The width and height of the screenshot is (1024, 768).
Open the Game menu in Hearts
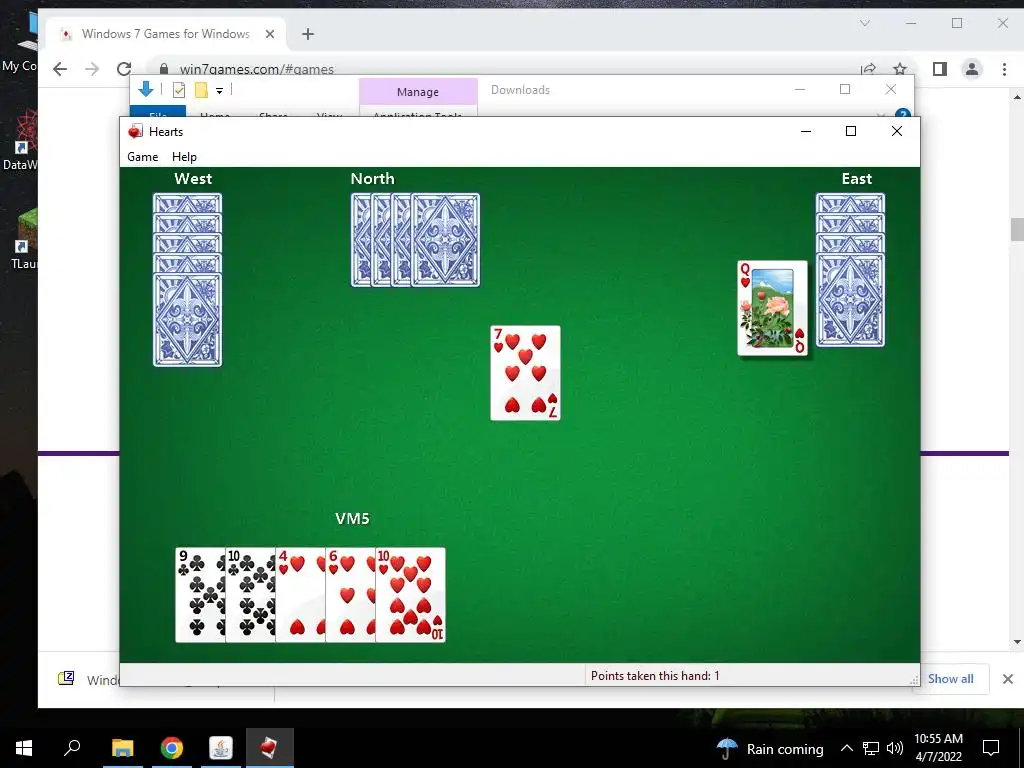[142, 157]
